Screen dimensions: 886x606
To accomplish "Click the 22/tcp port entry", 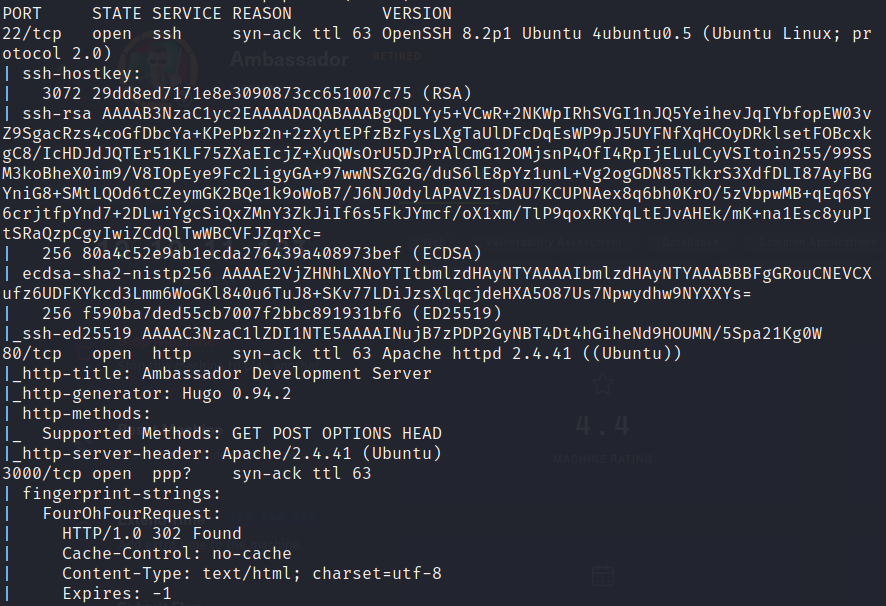I will 32,34.
